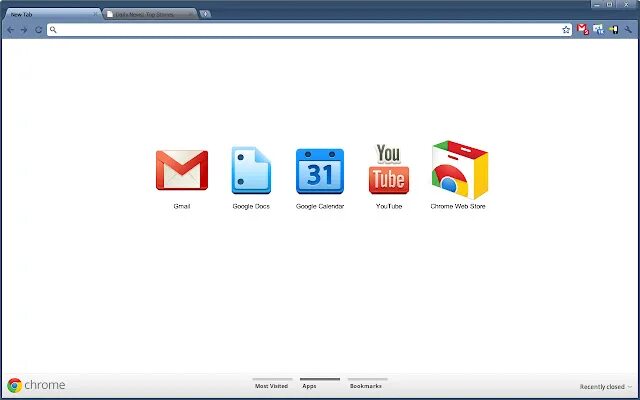Click the extension icon with 1K badge
The height and width of the screenshot is (400, 640).
pyautogui.click(x=598, y=29)
